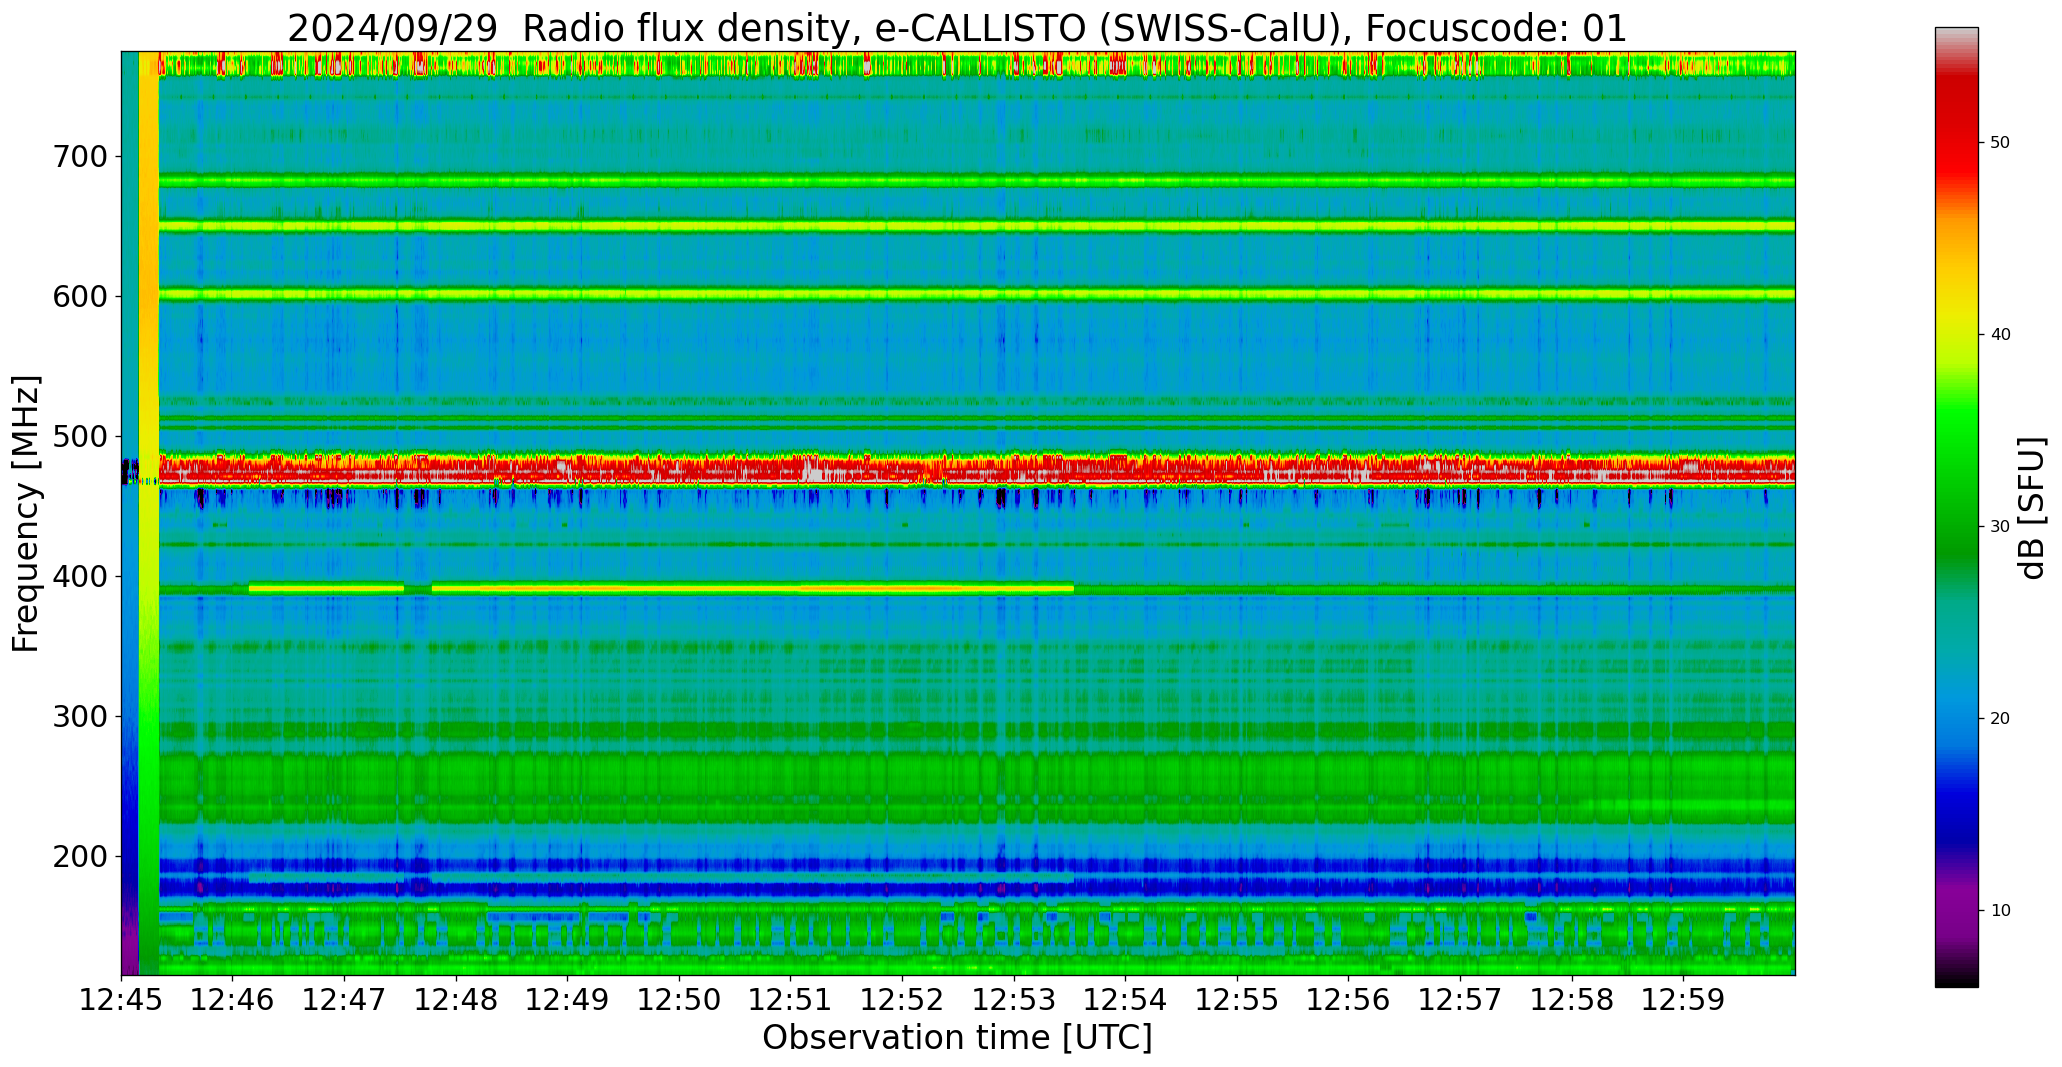Click the plot title mentioning e-CALLISTO
Screen dimensions: 2062x1067
(957, 28)
